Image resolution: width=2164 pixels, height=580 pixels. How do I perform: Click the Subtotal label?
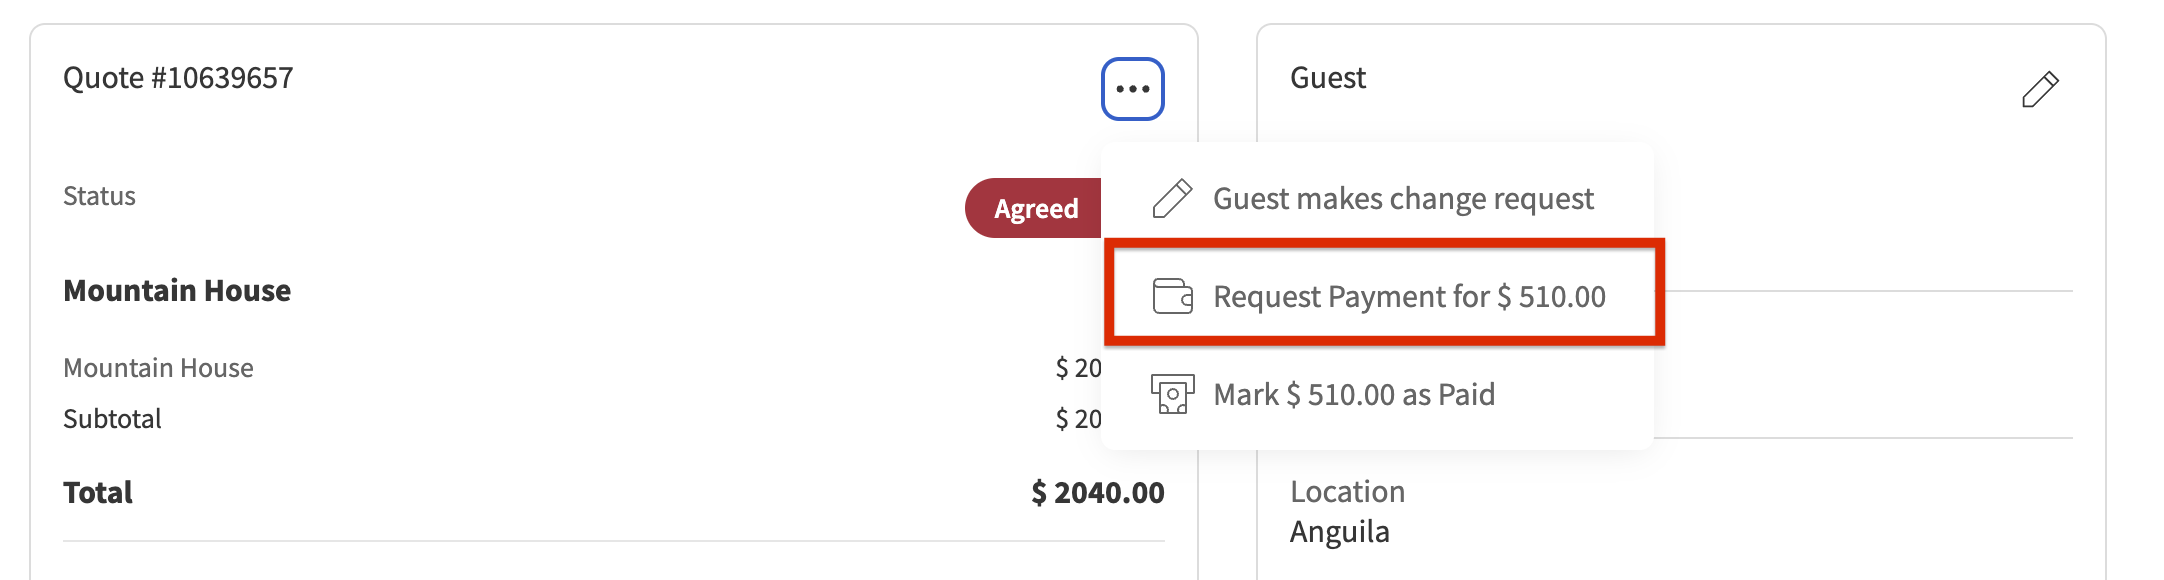click(112, 418)
